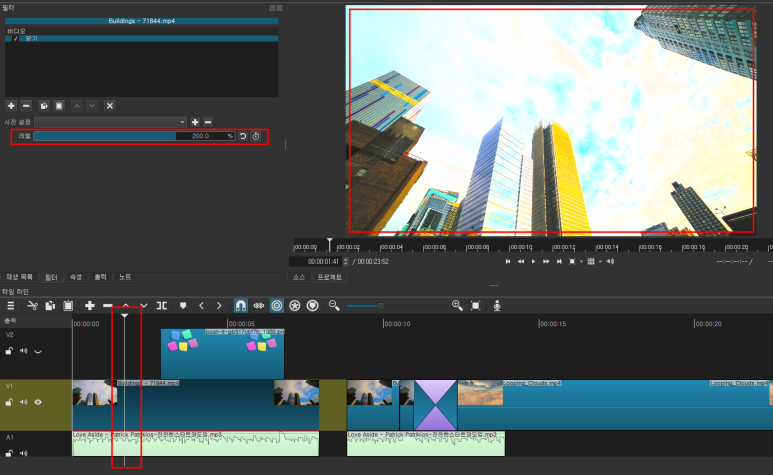This screenshot has height=475, width=773.
Task: Lift the clip from the timeline
Action: tap(126, 306)
